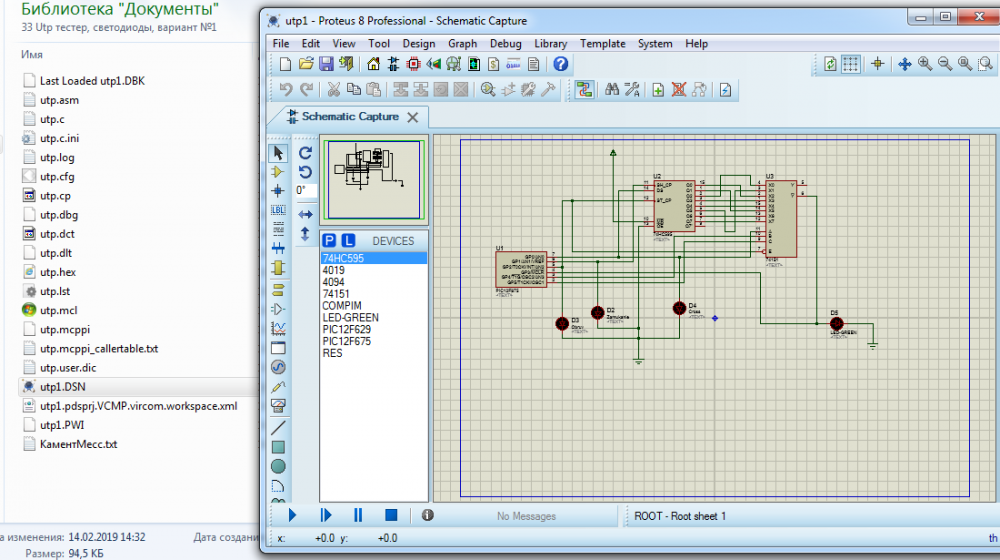Click the Zoom Out magnifier icon
The image size is (1000, 560).
click(x=945, y=64)
